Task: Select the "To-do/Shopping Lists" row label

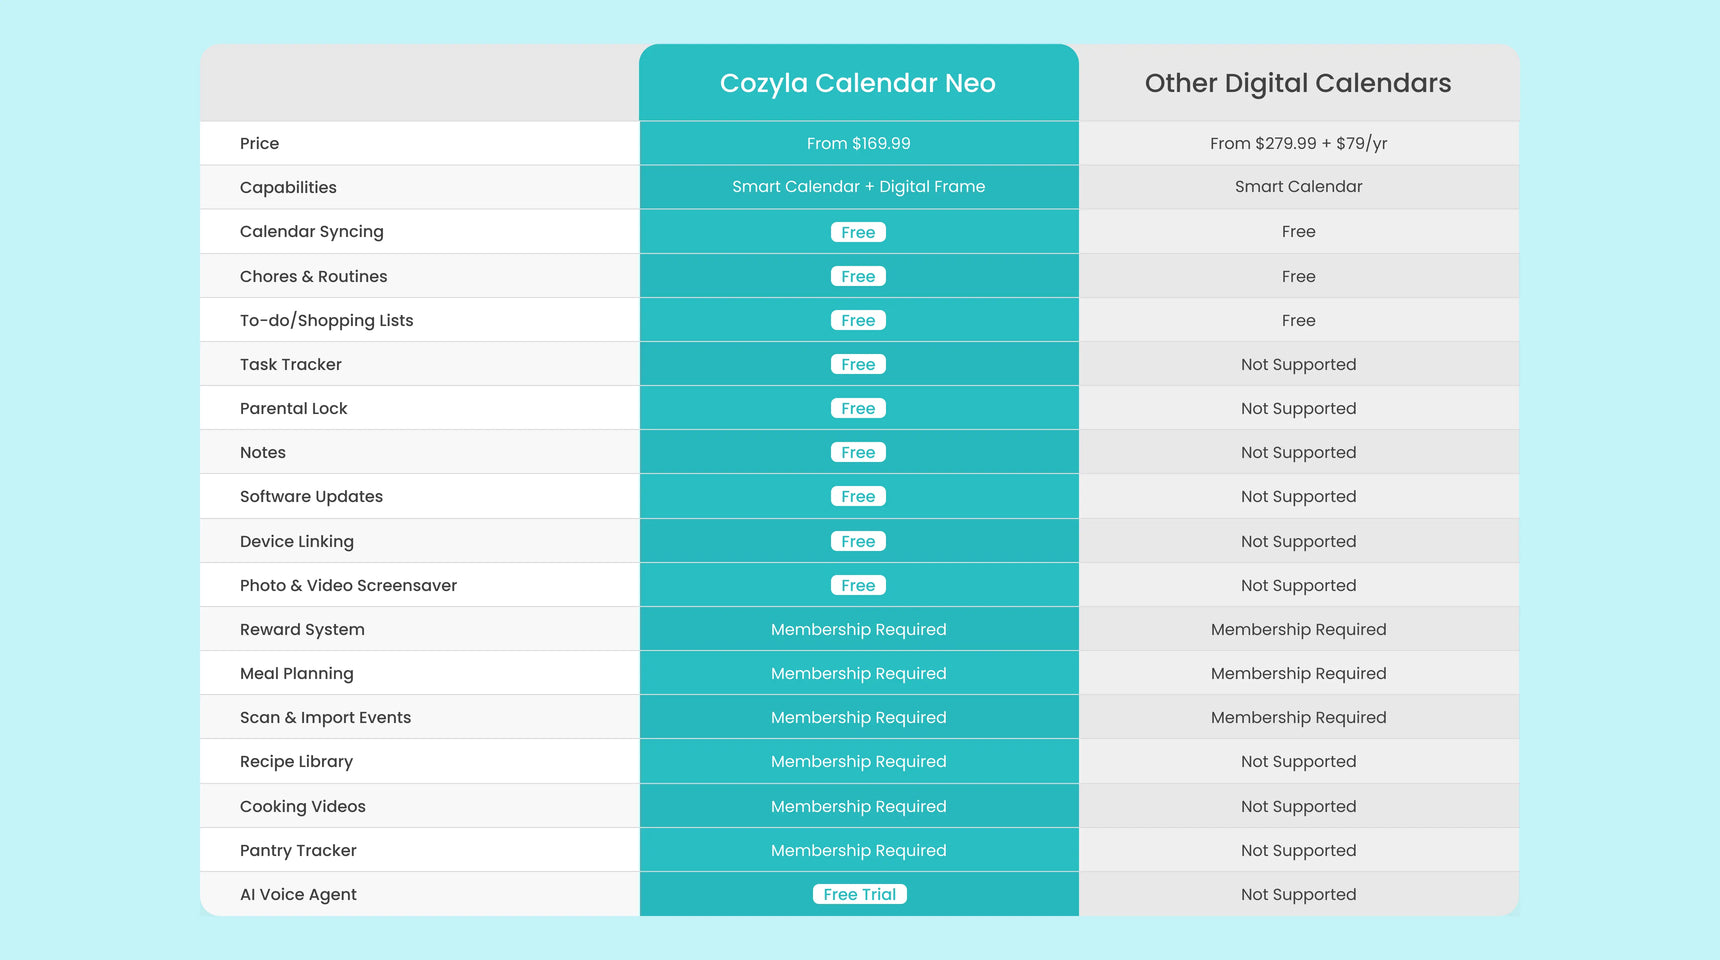Action: coord(326,320)
